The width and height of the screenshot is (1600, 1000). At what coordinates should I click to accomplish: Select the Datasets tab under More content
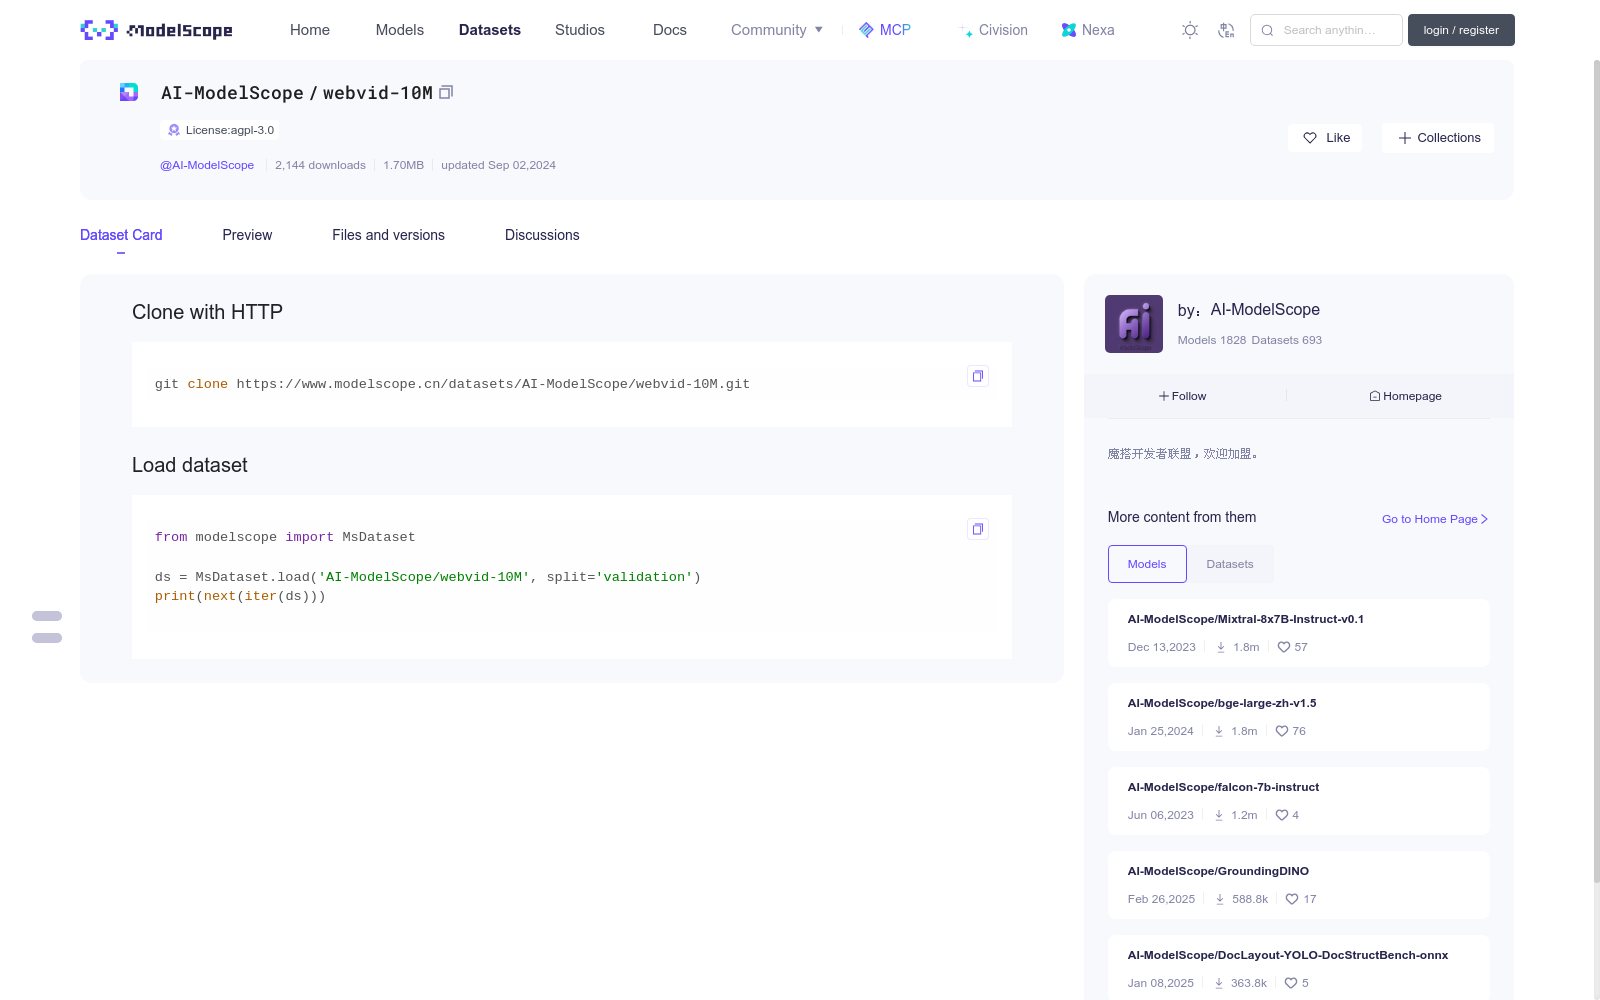1230,564
